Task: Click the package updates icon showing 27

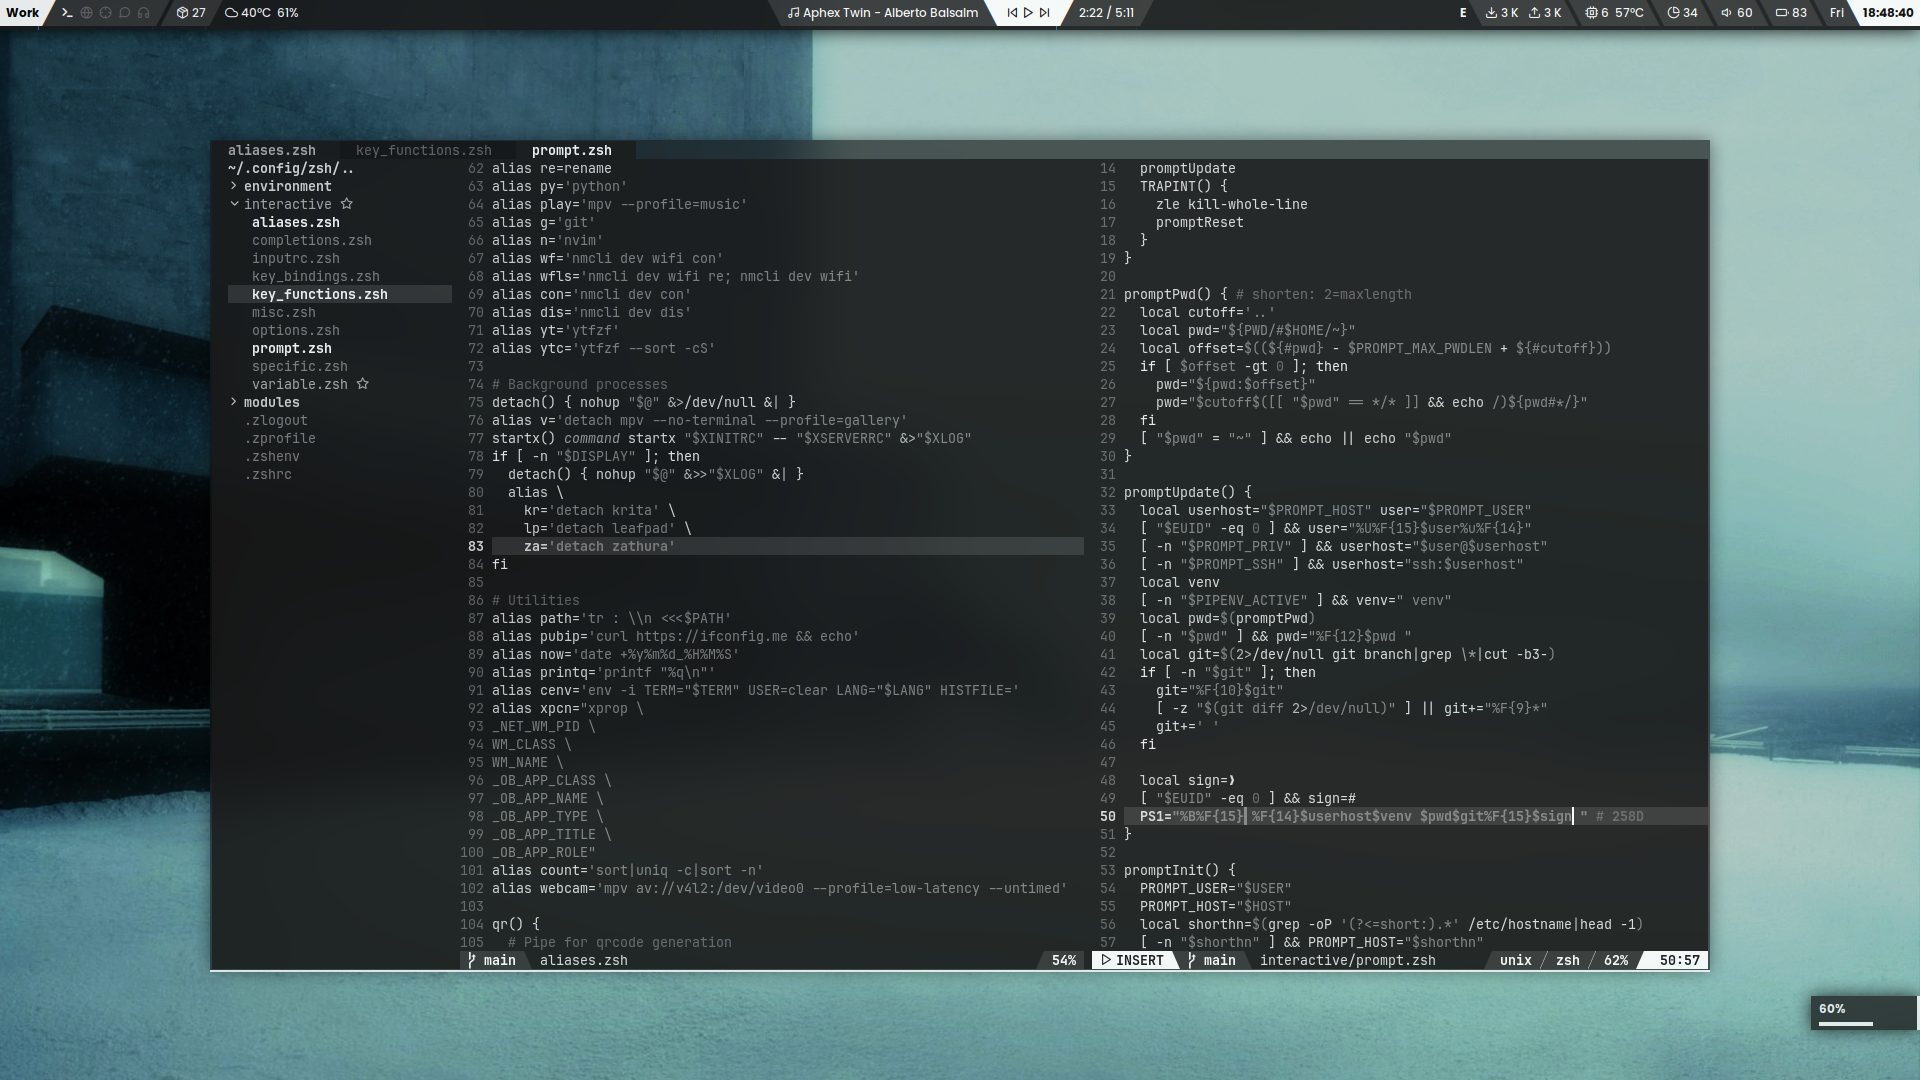Action: point(183,13)
